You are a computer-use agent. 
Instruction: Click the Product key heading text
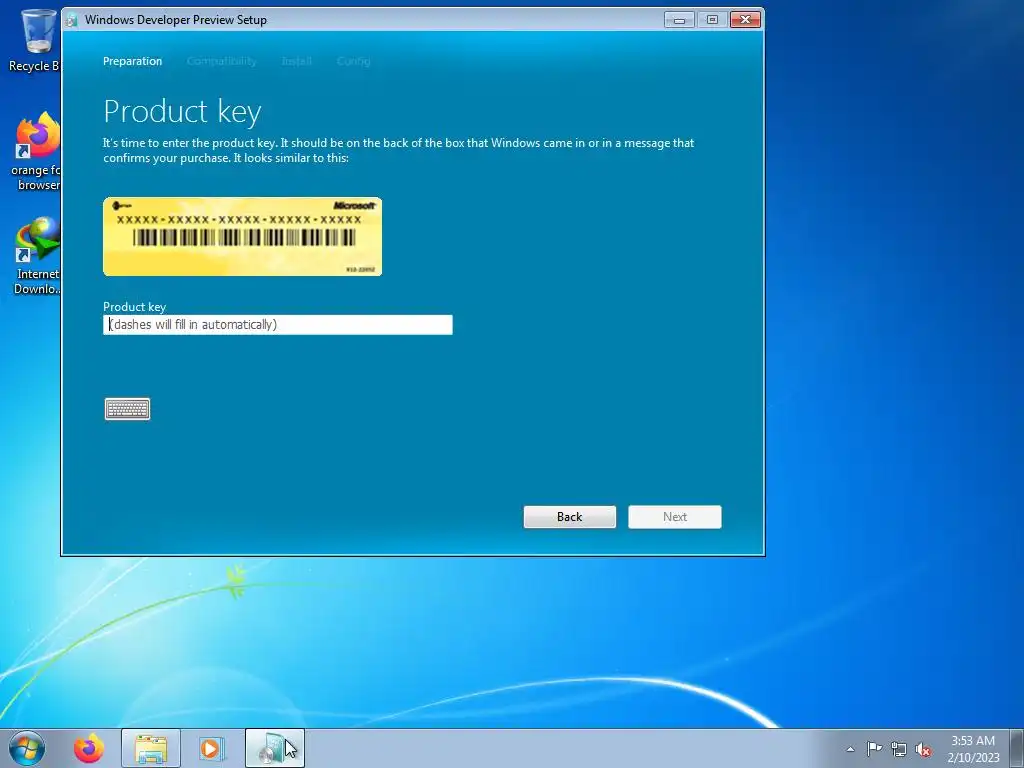click(182, 112)
